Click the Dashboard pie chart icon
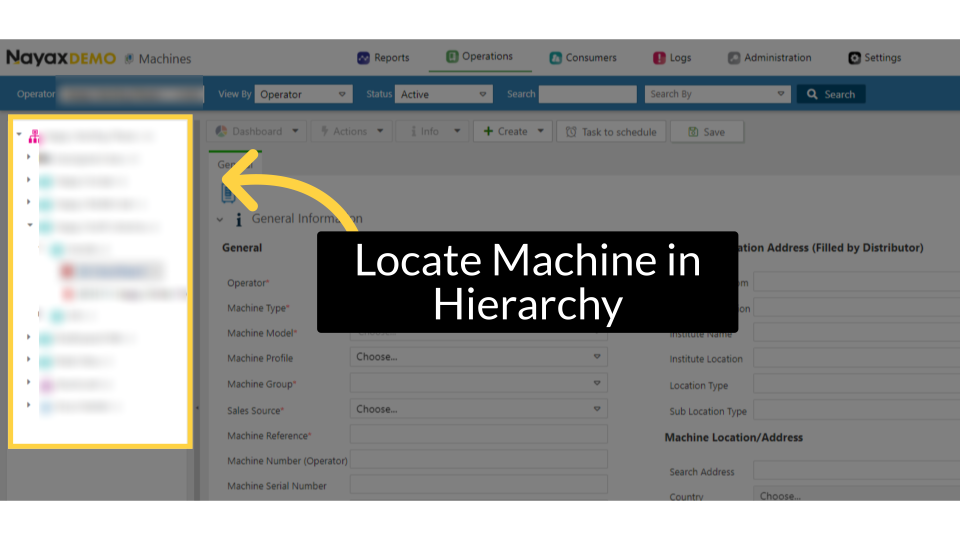960x540 pixels. (x=222, y=132)
